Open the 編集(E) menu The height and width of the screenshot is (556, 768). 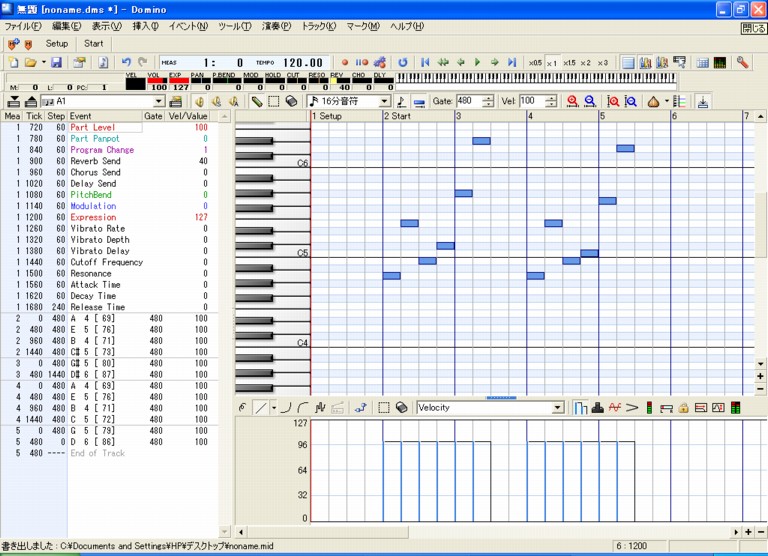click(x=67, y=26)
